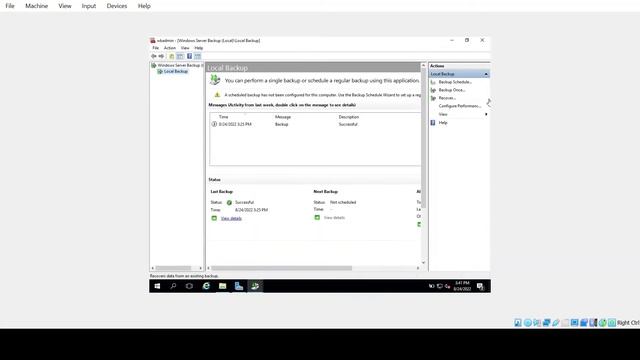
Task: Click the network icon in the system tray
Action: click(440, 286)
